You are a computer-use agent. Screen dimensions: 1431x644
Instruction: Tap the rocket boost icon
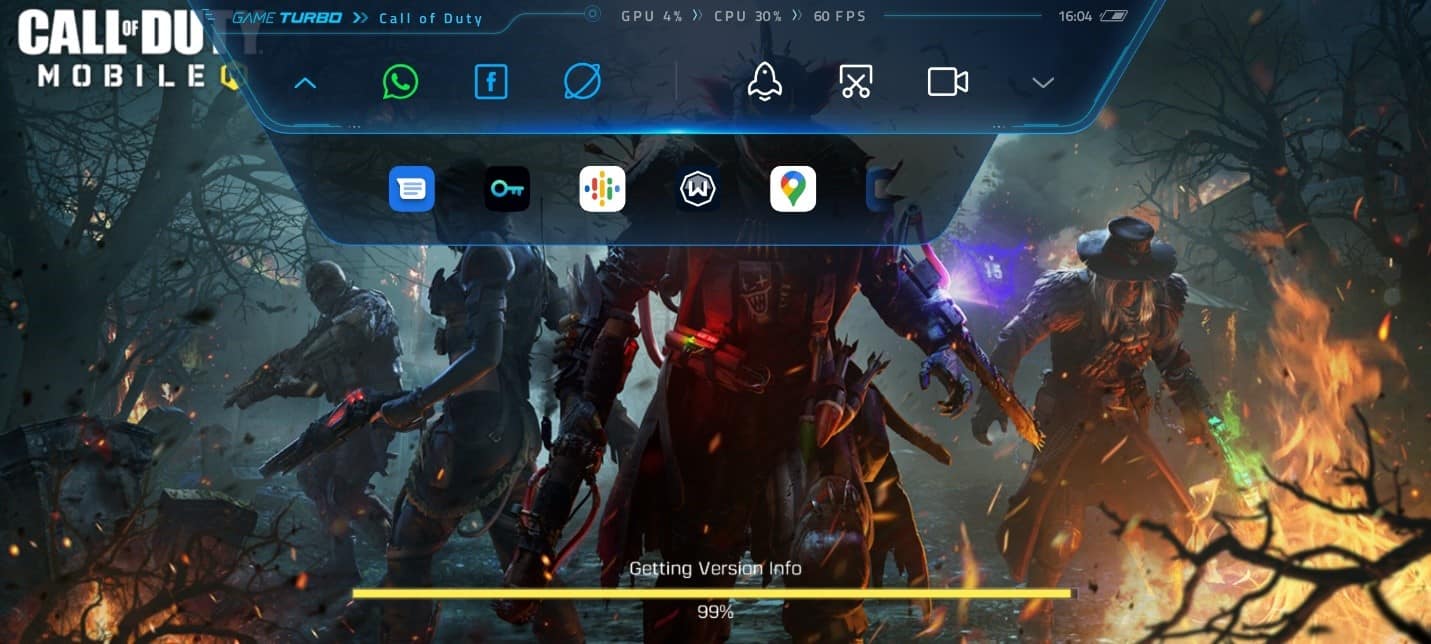pos(765,82)
